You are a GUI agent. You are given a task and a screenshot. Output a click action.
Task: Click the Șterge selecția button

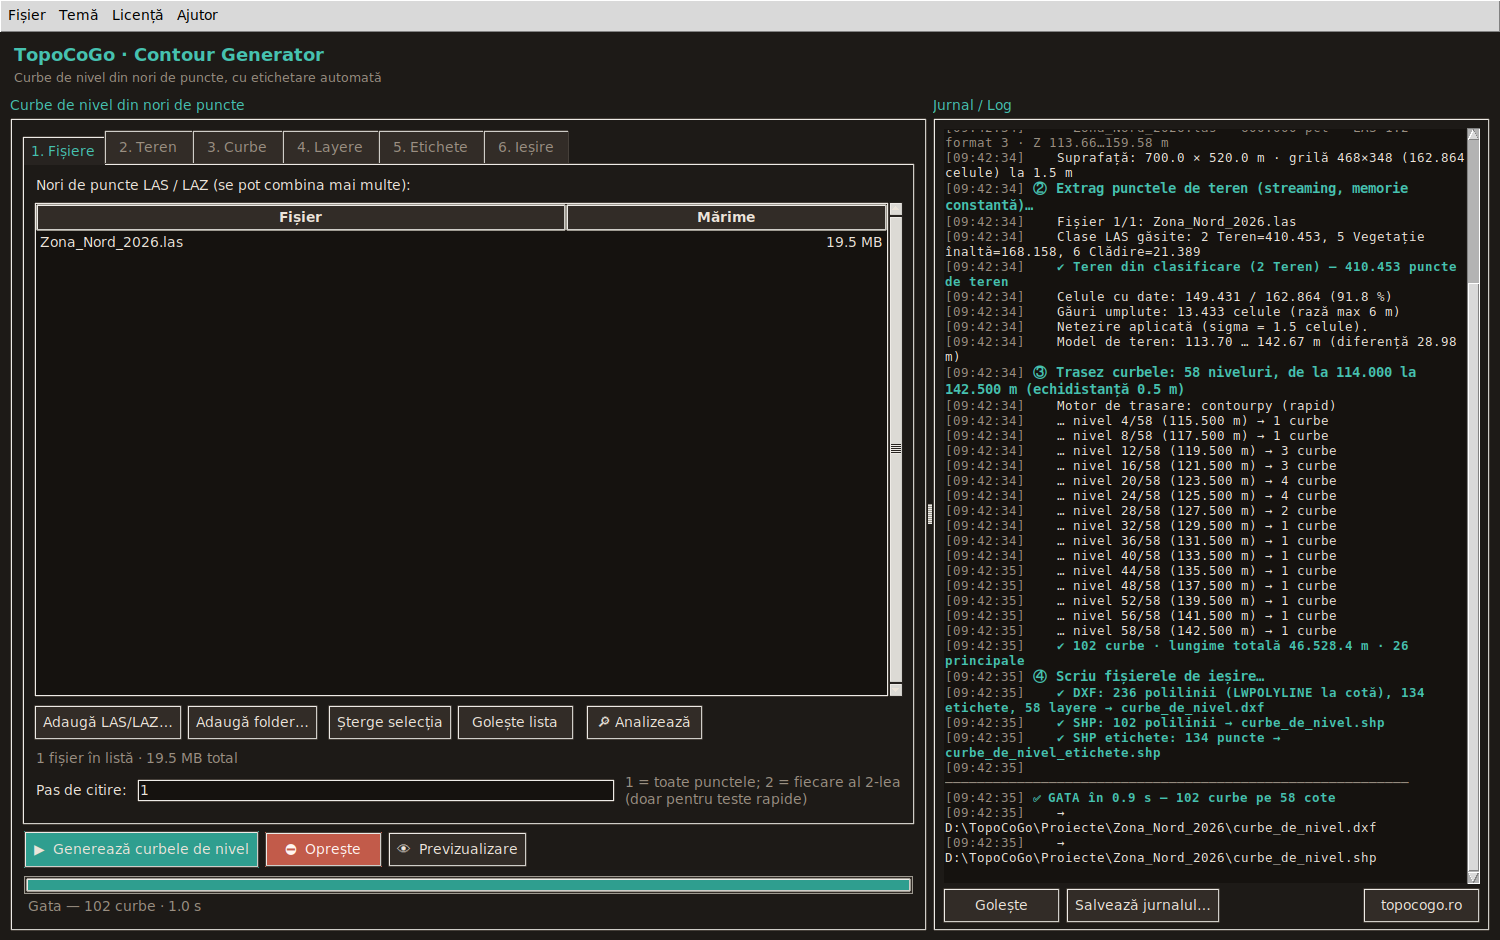click(x=389, y=722)
